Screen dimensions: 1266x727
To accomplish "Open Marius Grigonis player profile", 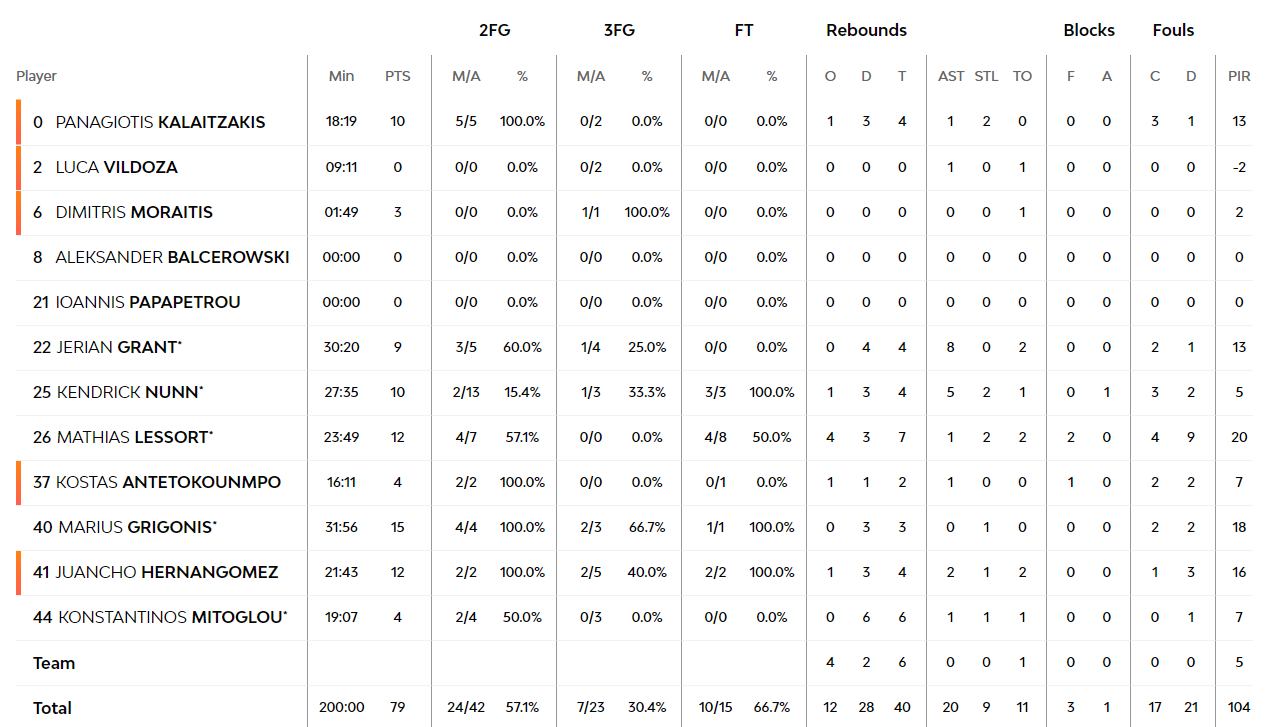I will point(136,527).
